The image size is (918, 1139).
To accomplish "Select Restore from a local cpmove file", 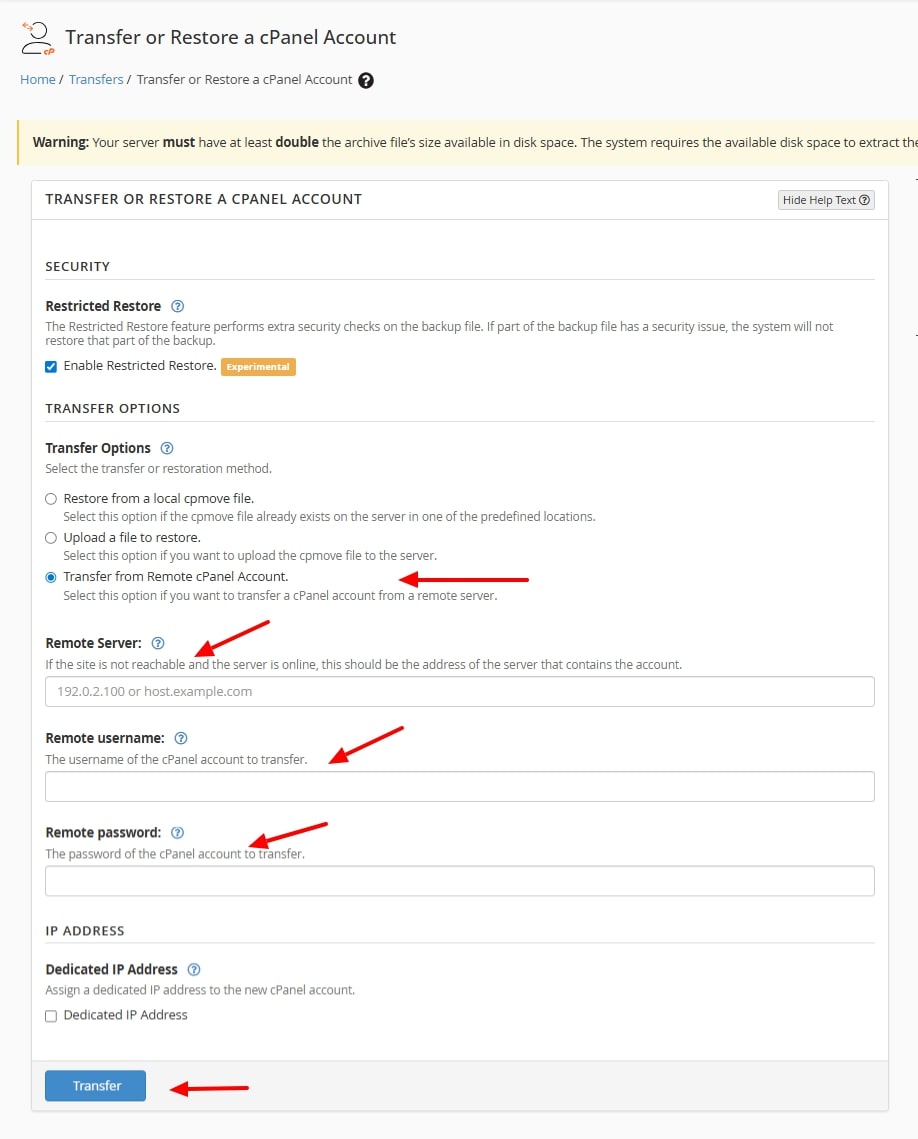I will (51, 499).
